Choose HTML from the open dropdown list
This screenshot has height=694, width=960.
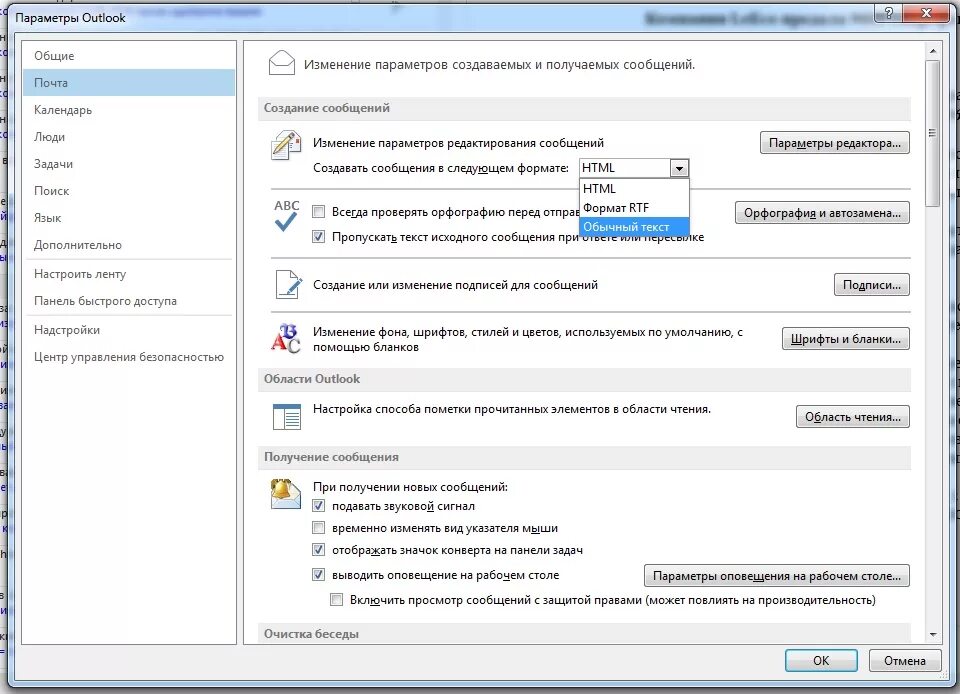[634, 188]
